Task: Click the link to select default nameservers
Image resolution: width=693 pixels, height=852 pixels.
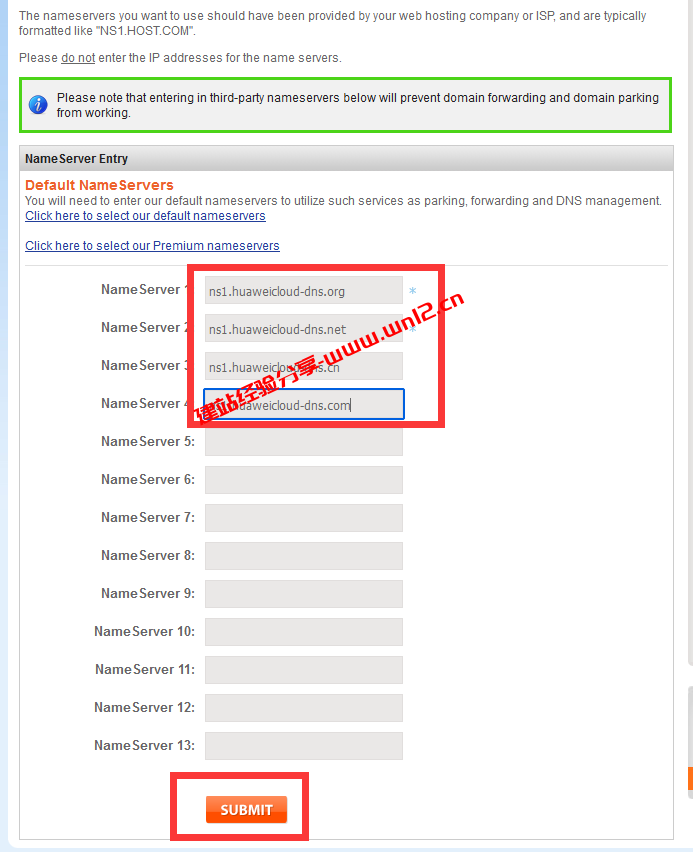Action: (145, 216)
